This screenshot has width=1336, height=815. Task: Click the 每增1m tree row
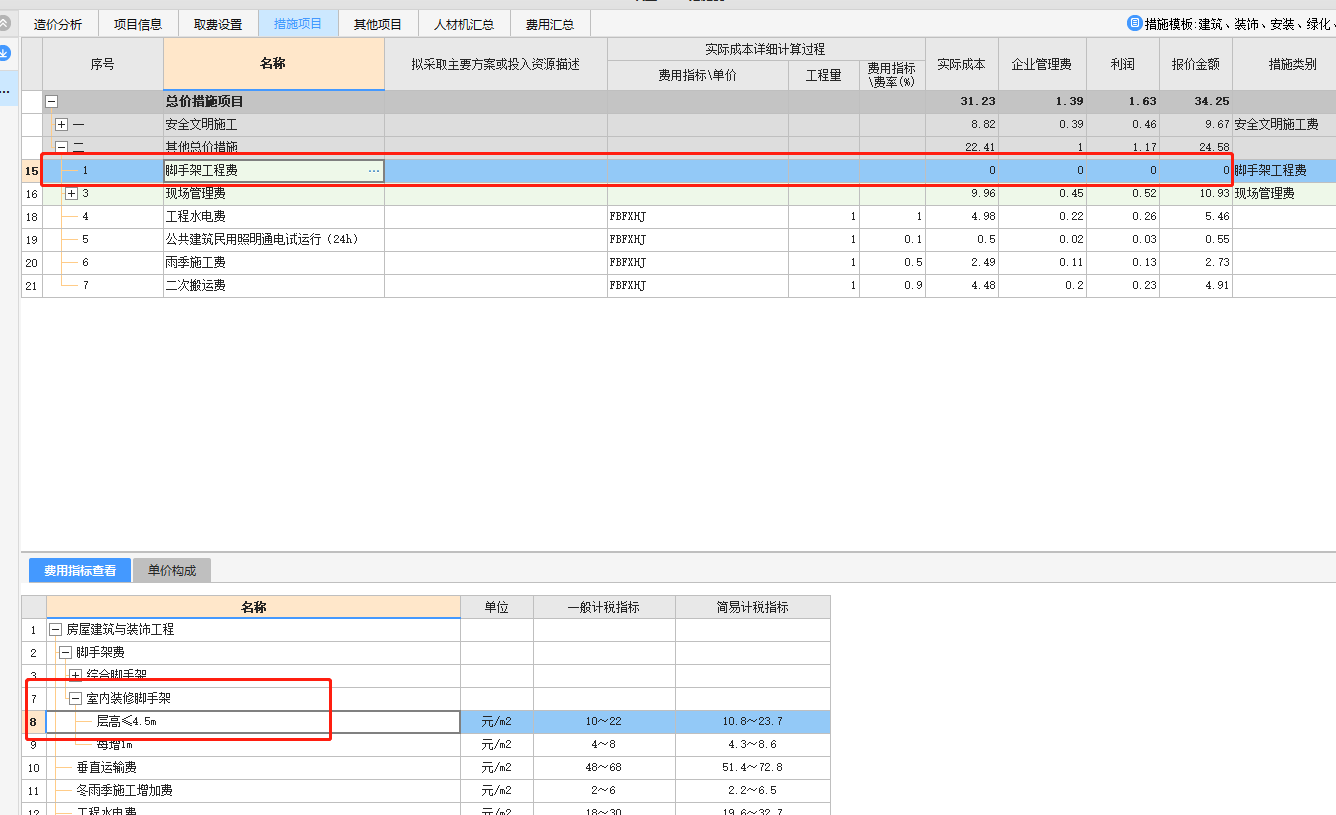[x=253, y=744]
